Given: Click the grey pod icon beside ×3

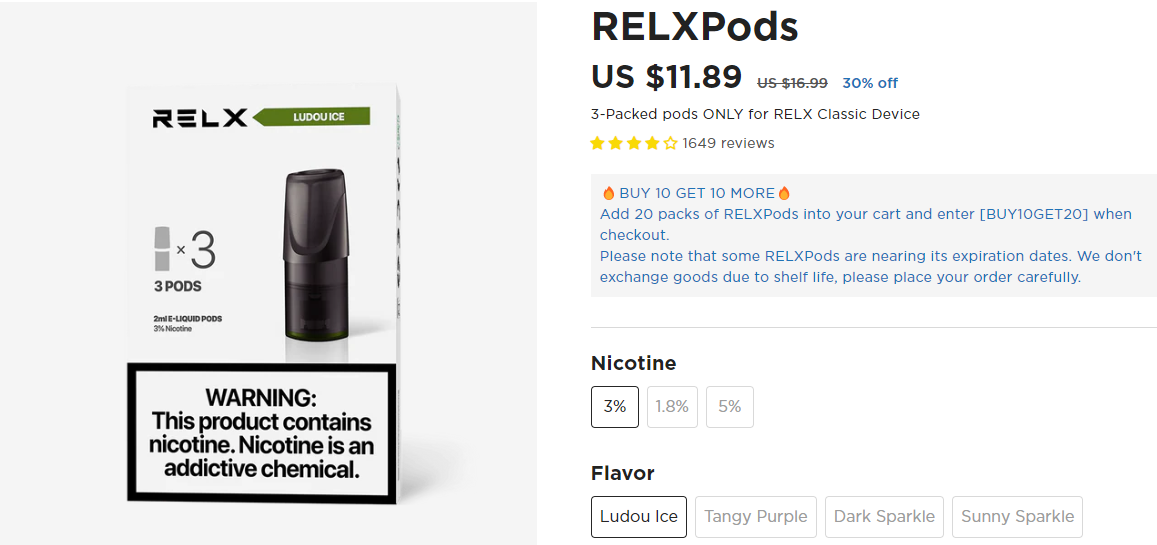Looking at the screenshot, I should pos(163,249).
